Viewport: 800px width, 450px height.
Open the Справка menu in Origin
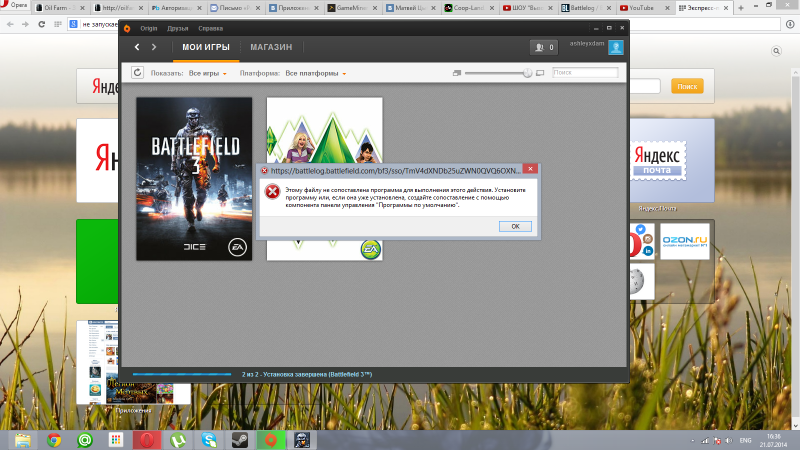point(210,29)
